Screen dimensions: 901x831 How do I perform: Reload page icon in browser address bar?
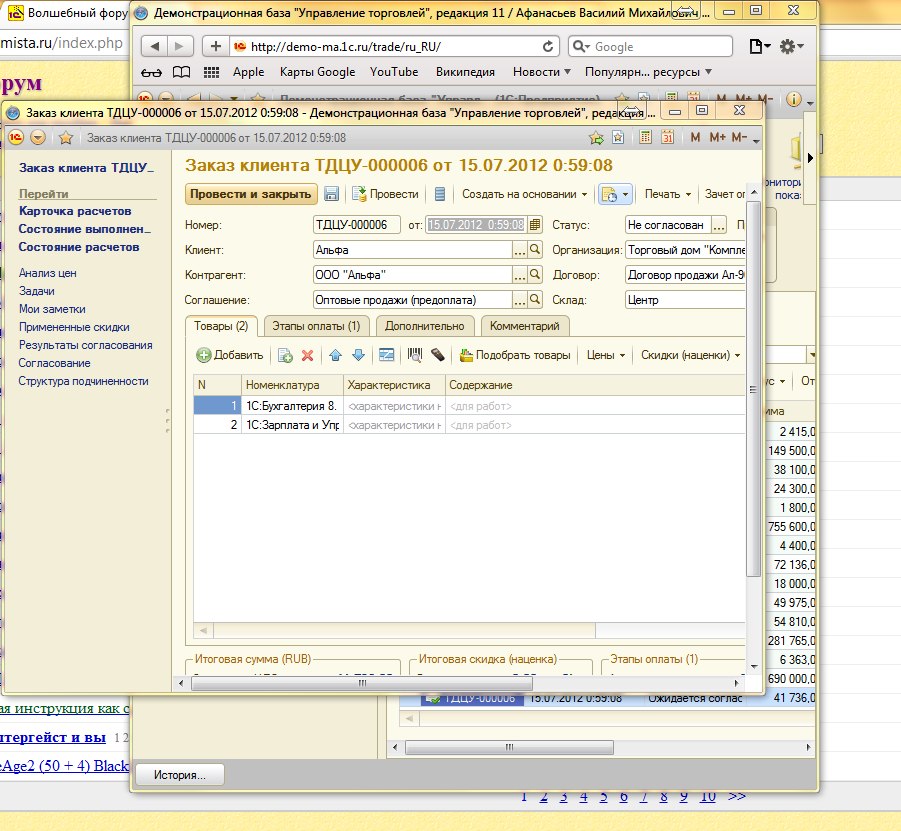548,47
